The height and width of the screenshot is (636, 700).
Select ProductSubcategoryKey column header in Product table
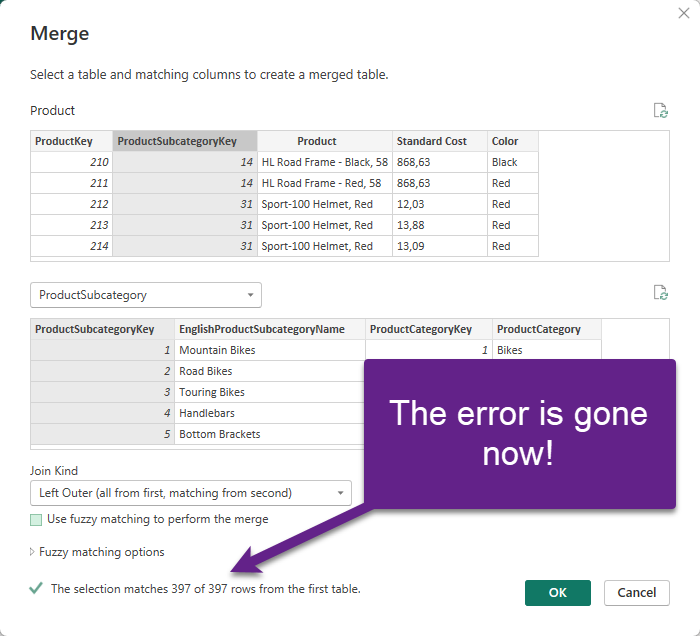pyautogui.click(x=184, y=141)
